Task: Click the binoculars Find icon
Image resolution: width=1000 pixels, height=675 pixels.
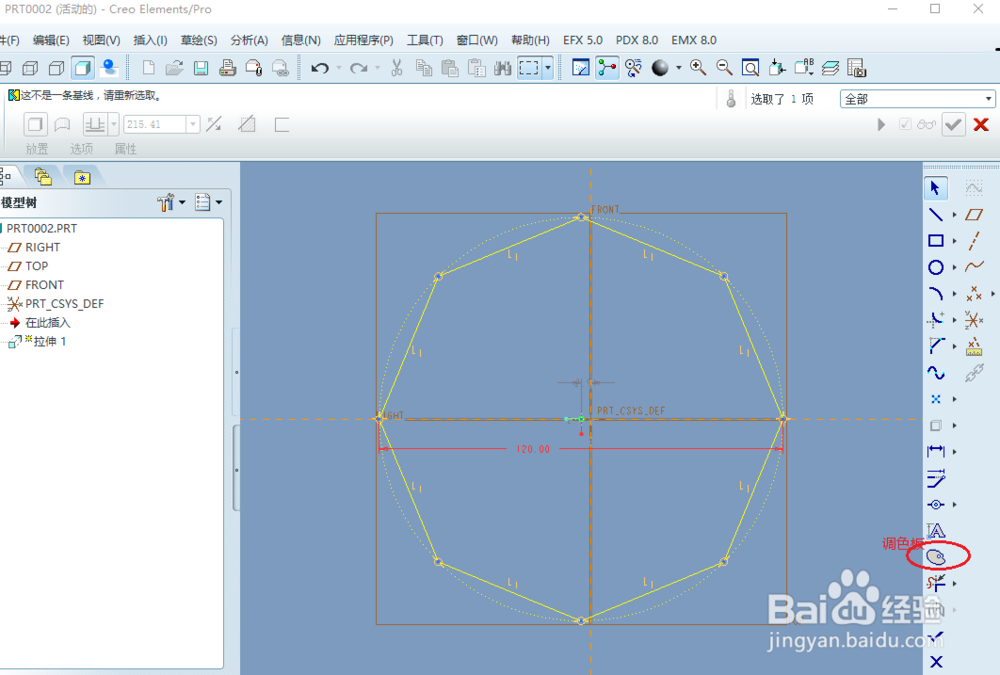Action: point(503,68)
